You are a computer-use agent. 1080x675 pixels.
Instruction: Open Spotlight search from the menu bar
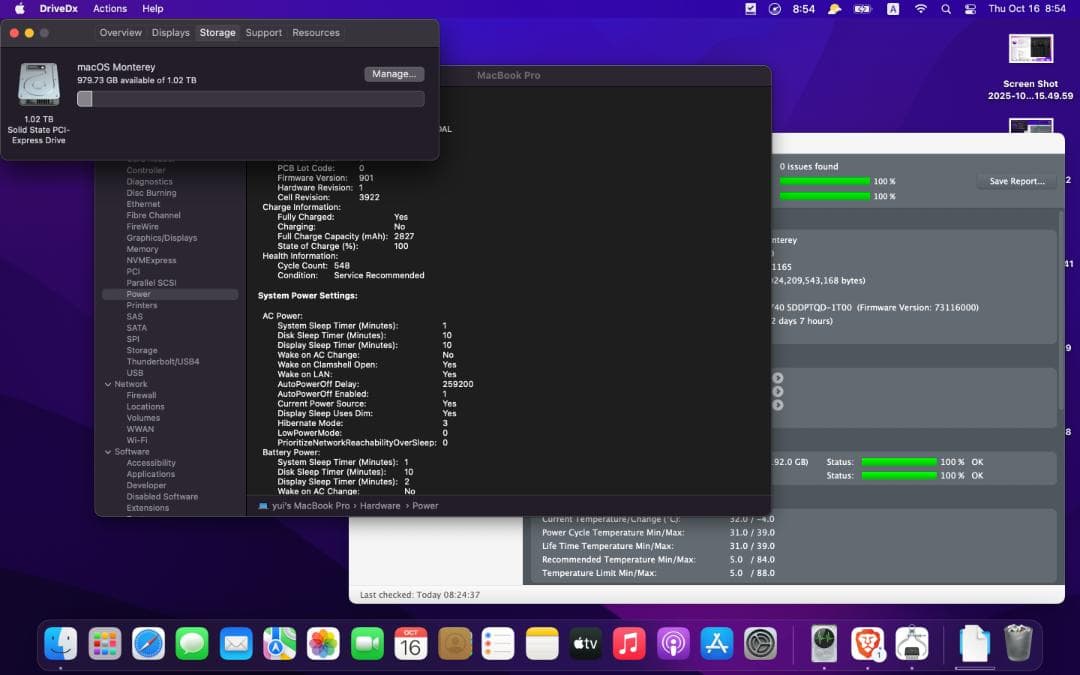pos(945,8)
